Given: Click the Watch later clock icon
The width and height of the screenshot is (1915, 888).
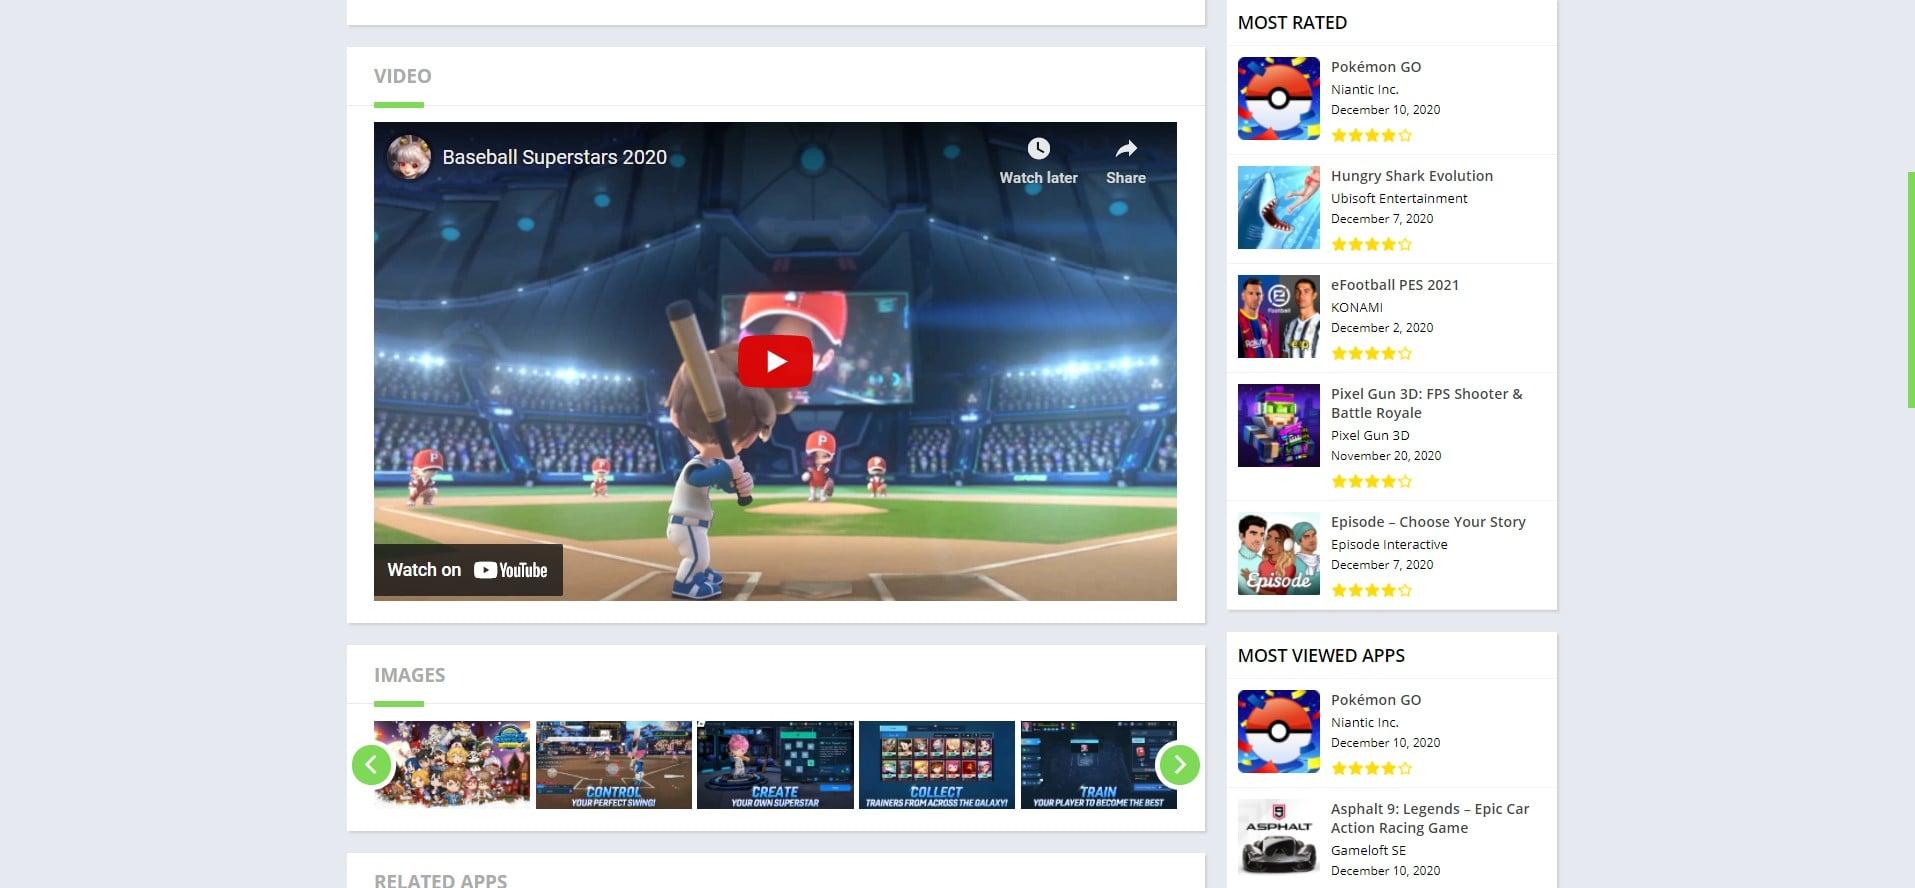Looking at the screenshot, I should pos(1038,149).
